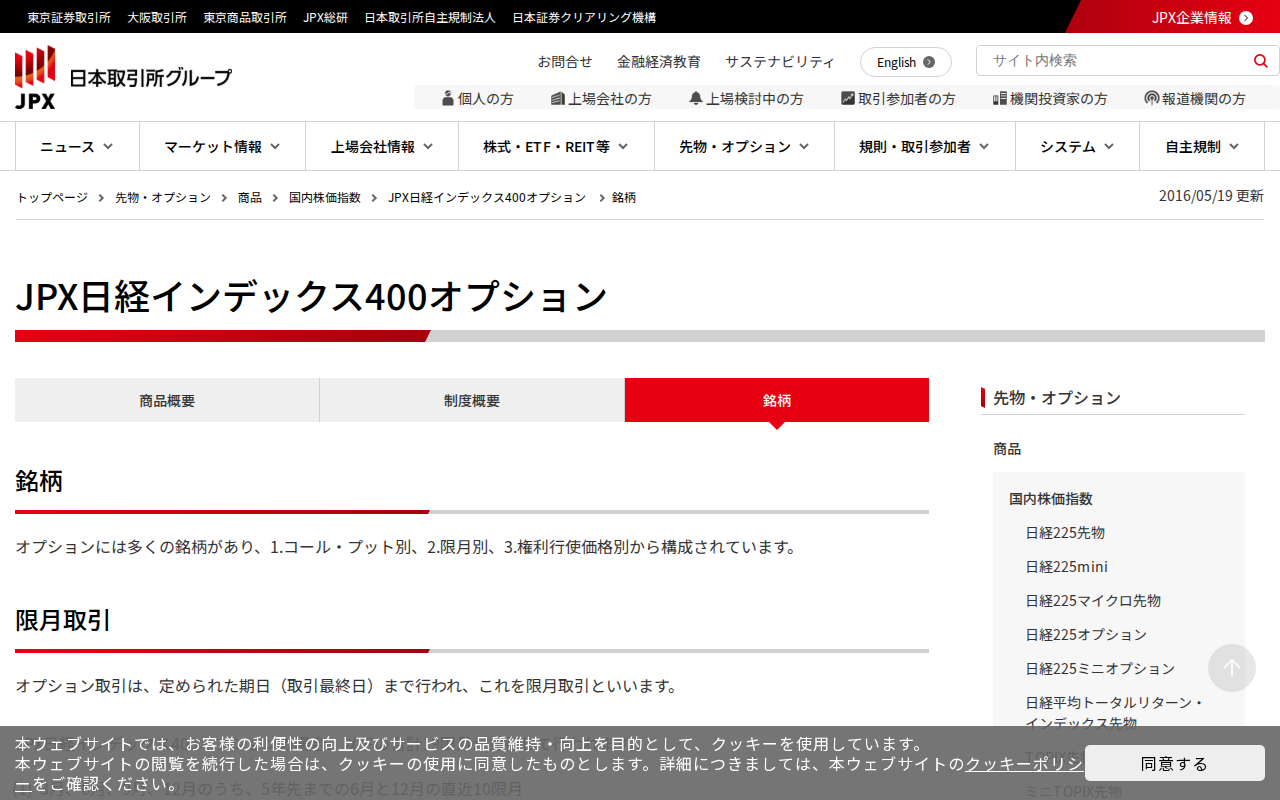Click the search magnifier icon

tap(1260, 61)
